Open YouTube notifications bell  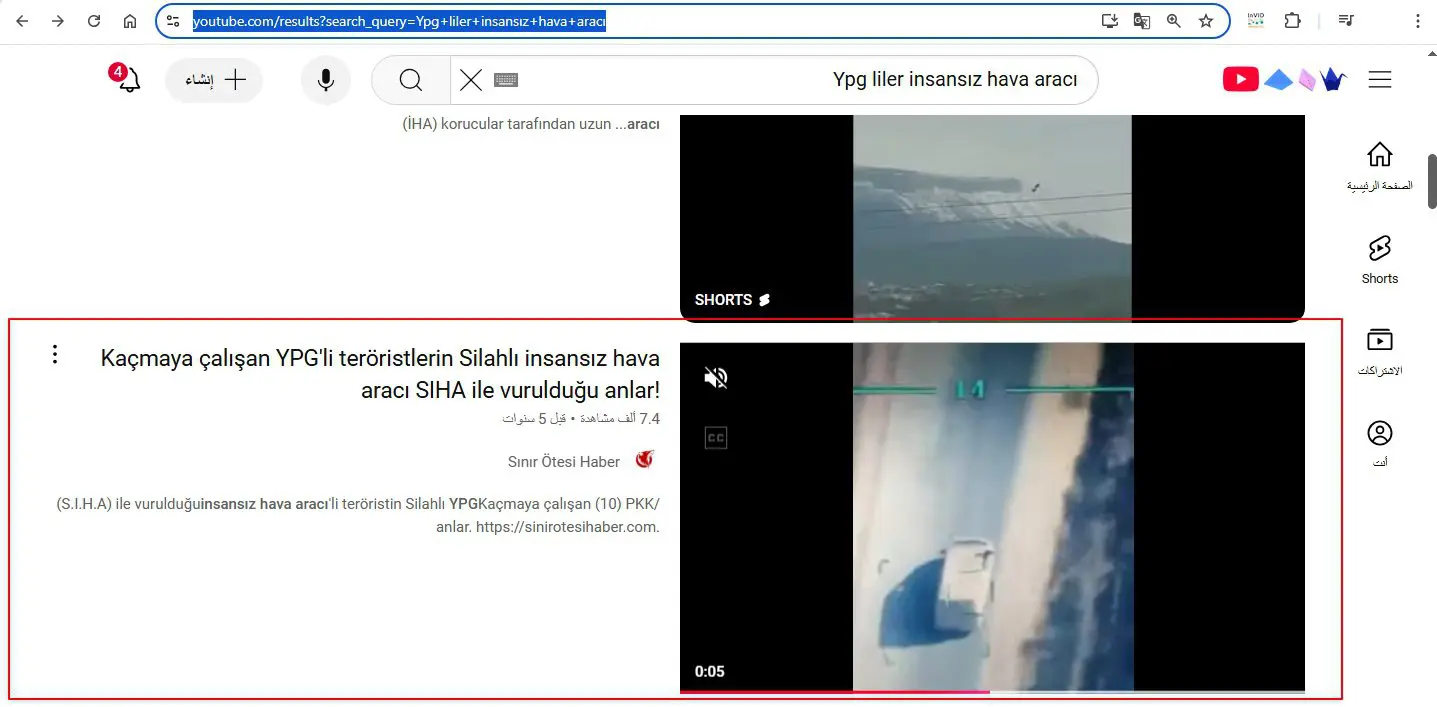coord(129,80)
